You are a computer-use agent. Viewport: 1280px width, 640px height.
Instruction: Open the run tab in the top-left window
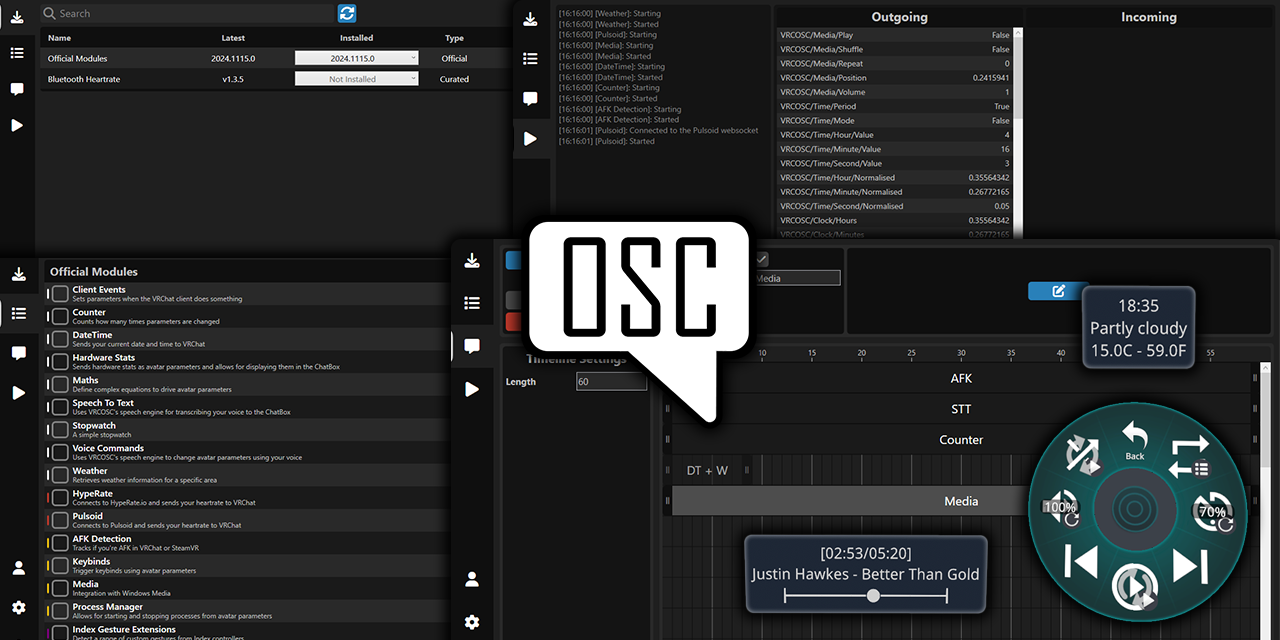(x=17, y=125)
